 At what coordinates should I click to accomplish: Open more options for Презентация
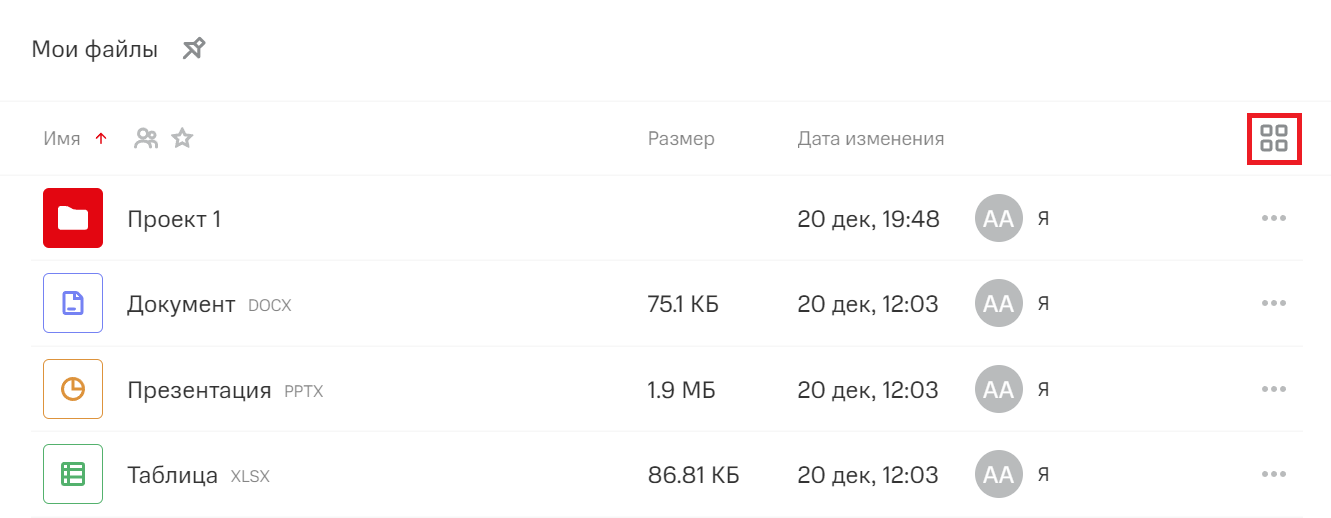pyautogui.click(x=1273, y=389)
